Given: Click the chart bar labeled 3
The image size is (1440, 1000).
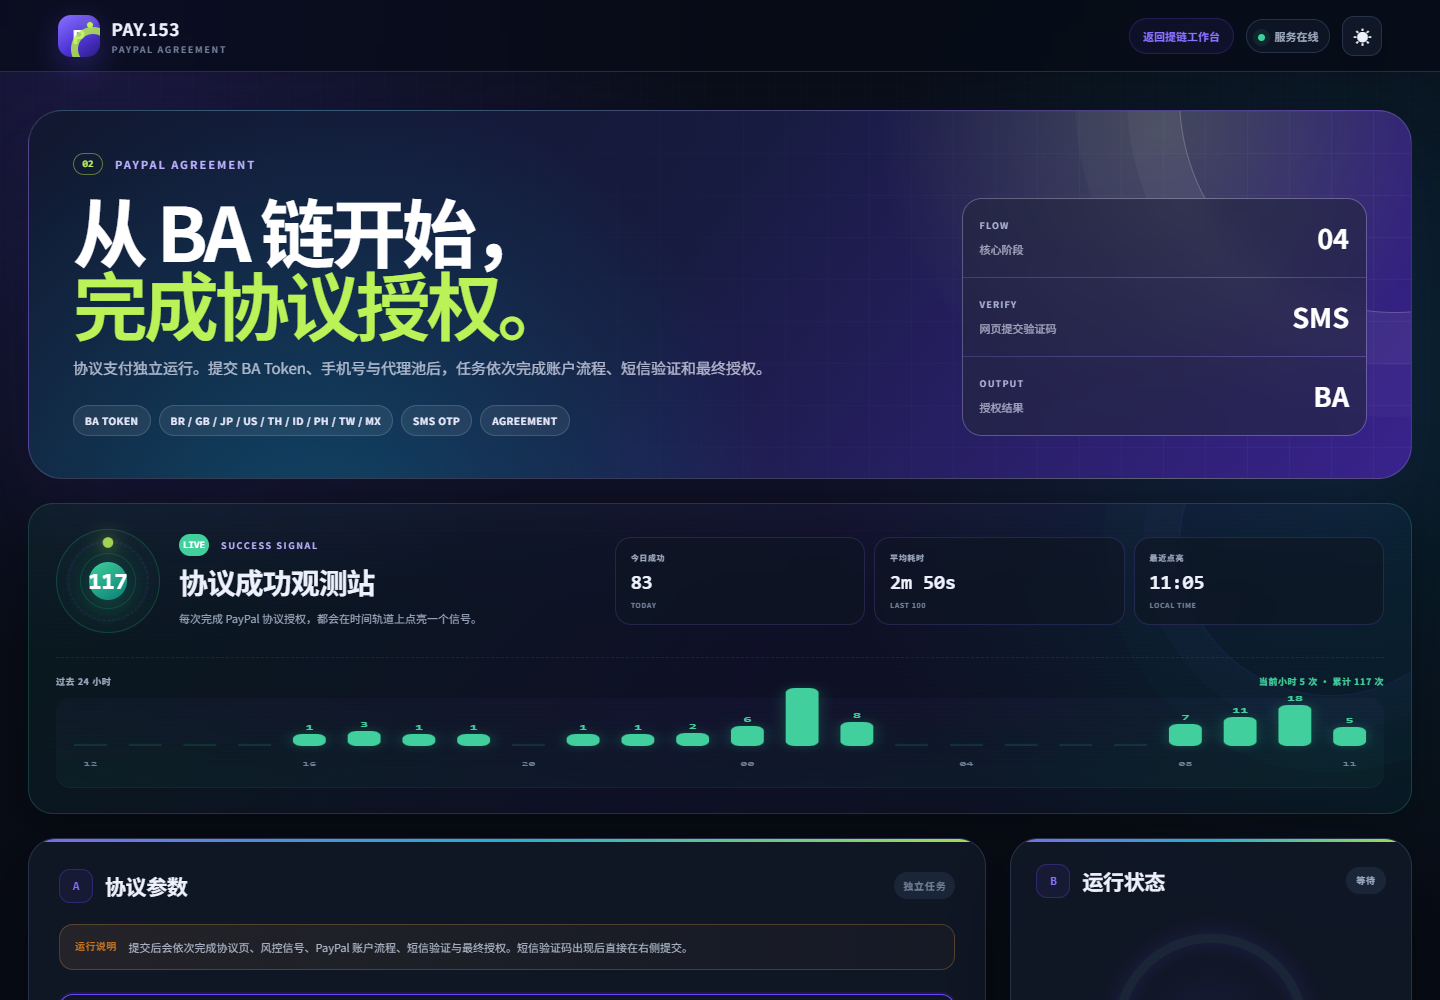Looking at the screenshot, I should pos(364,738).
